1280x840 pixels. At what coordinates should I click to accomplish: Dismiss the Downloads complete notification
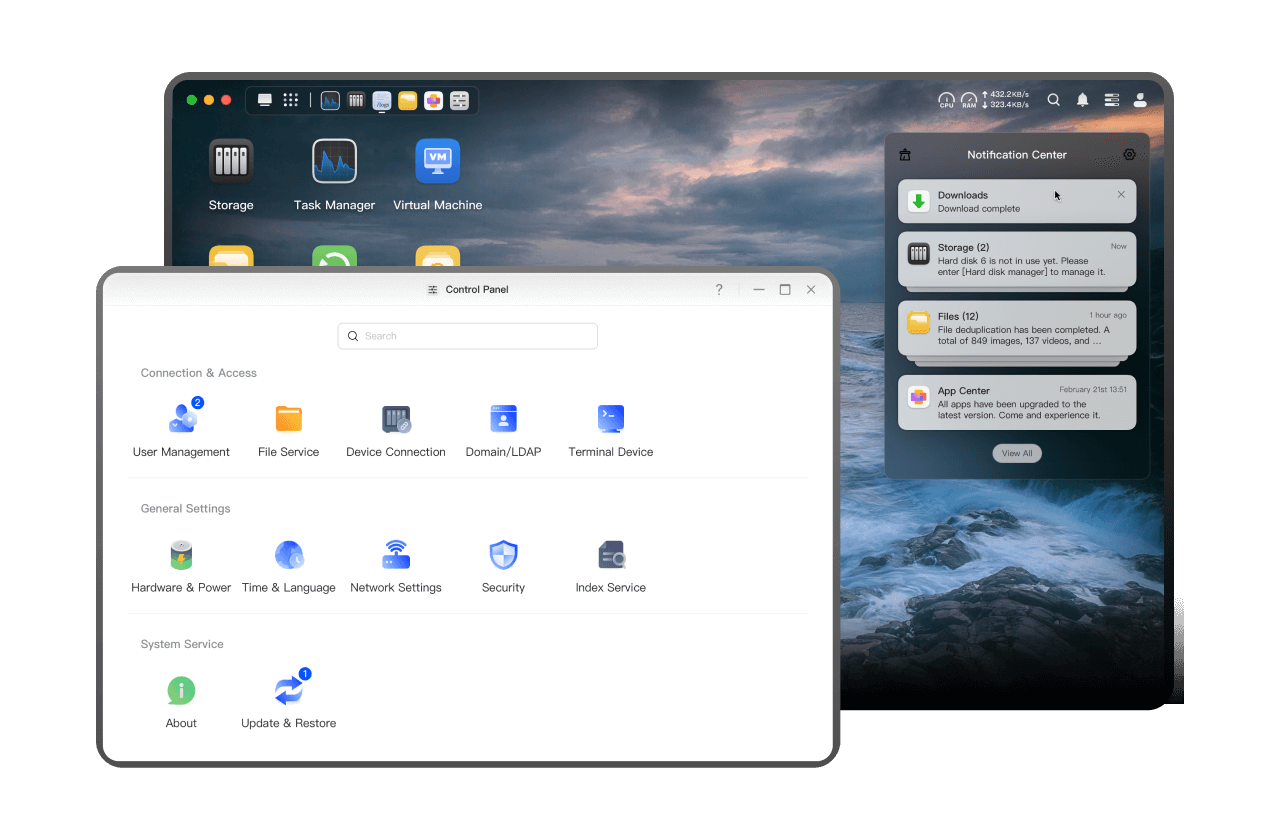tap(1121, 194)
